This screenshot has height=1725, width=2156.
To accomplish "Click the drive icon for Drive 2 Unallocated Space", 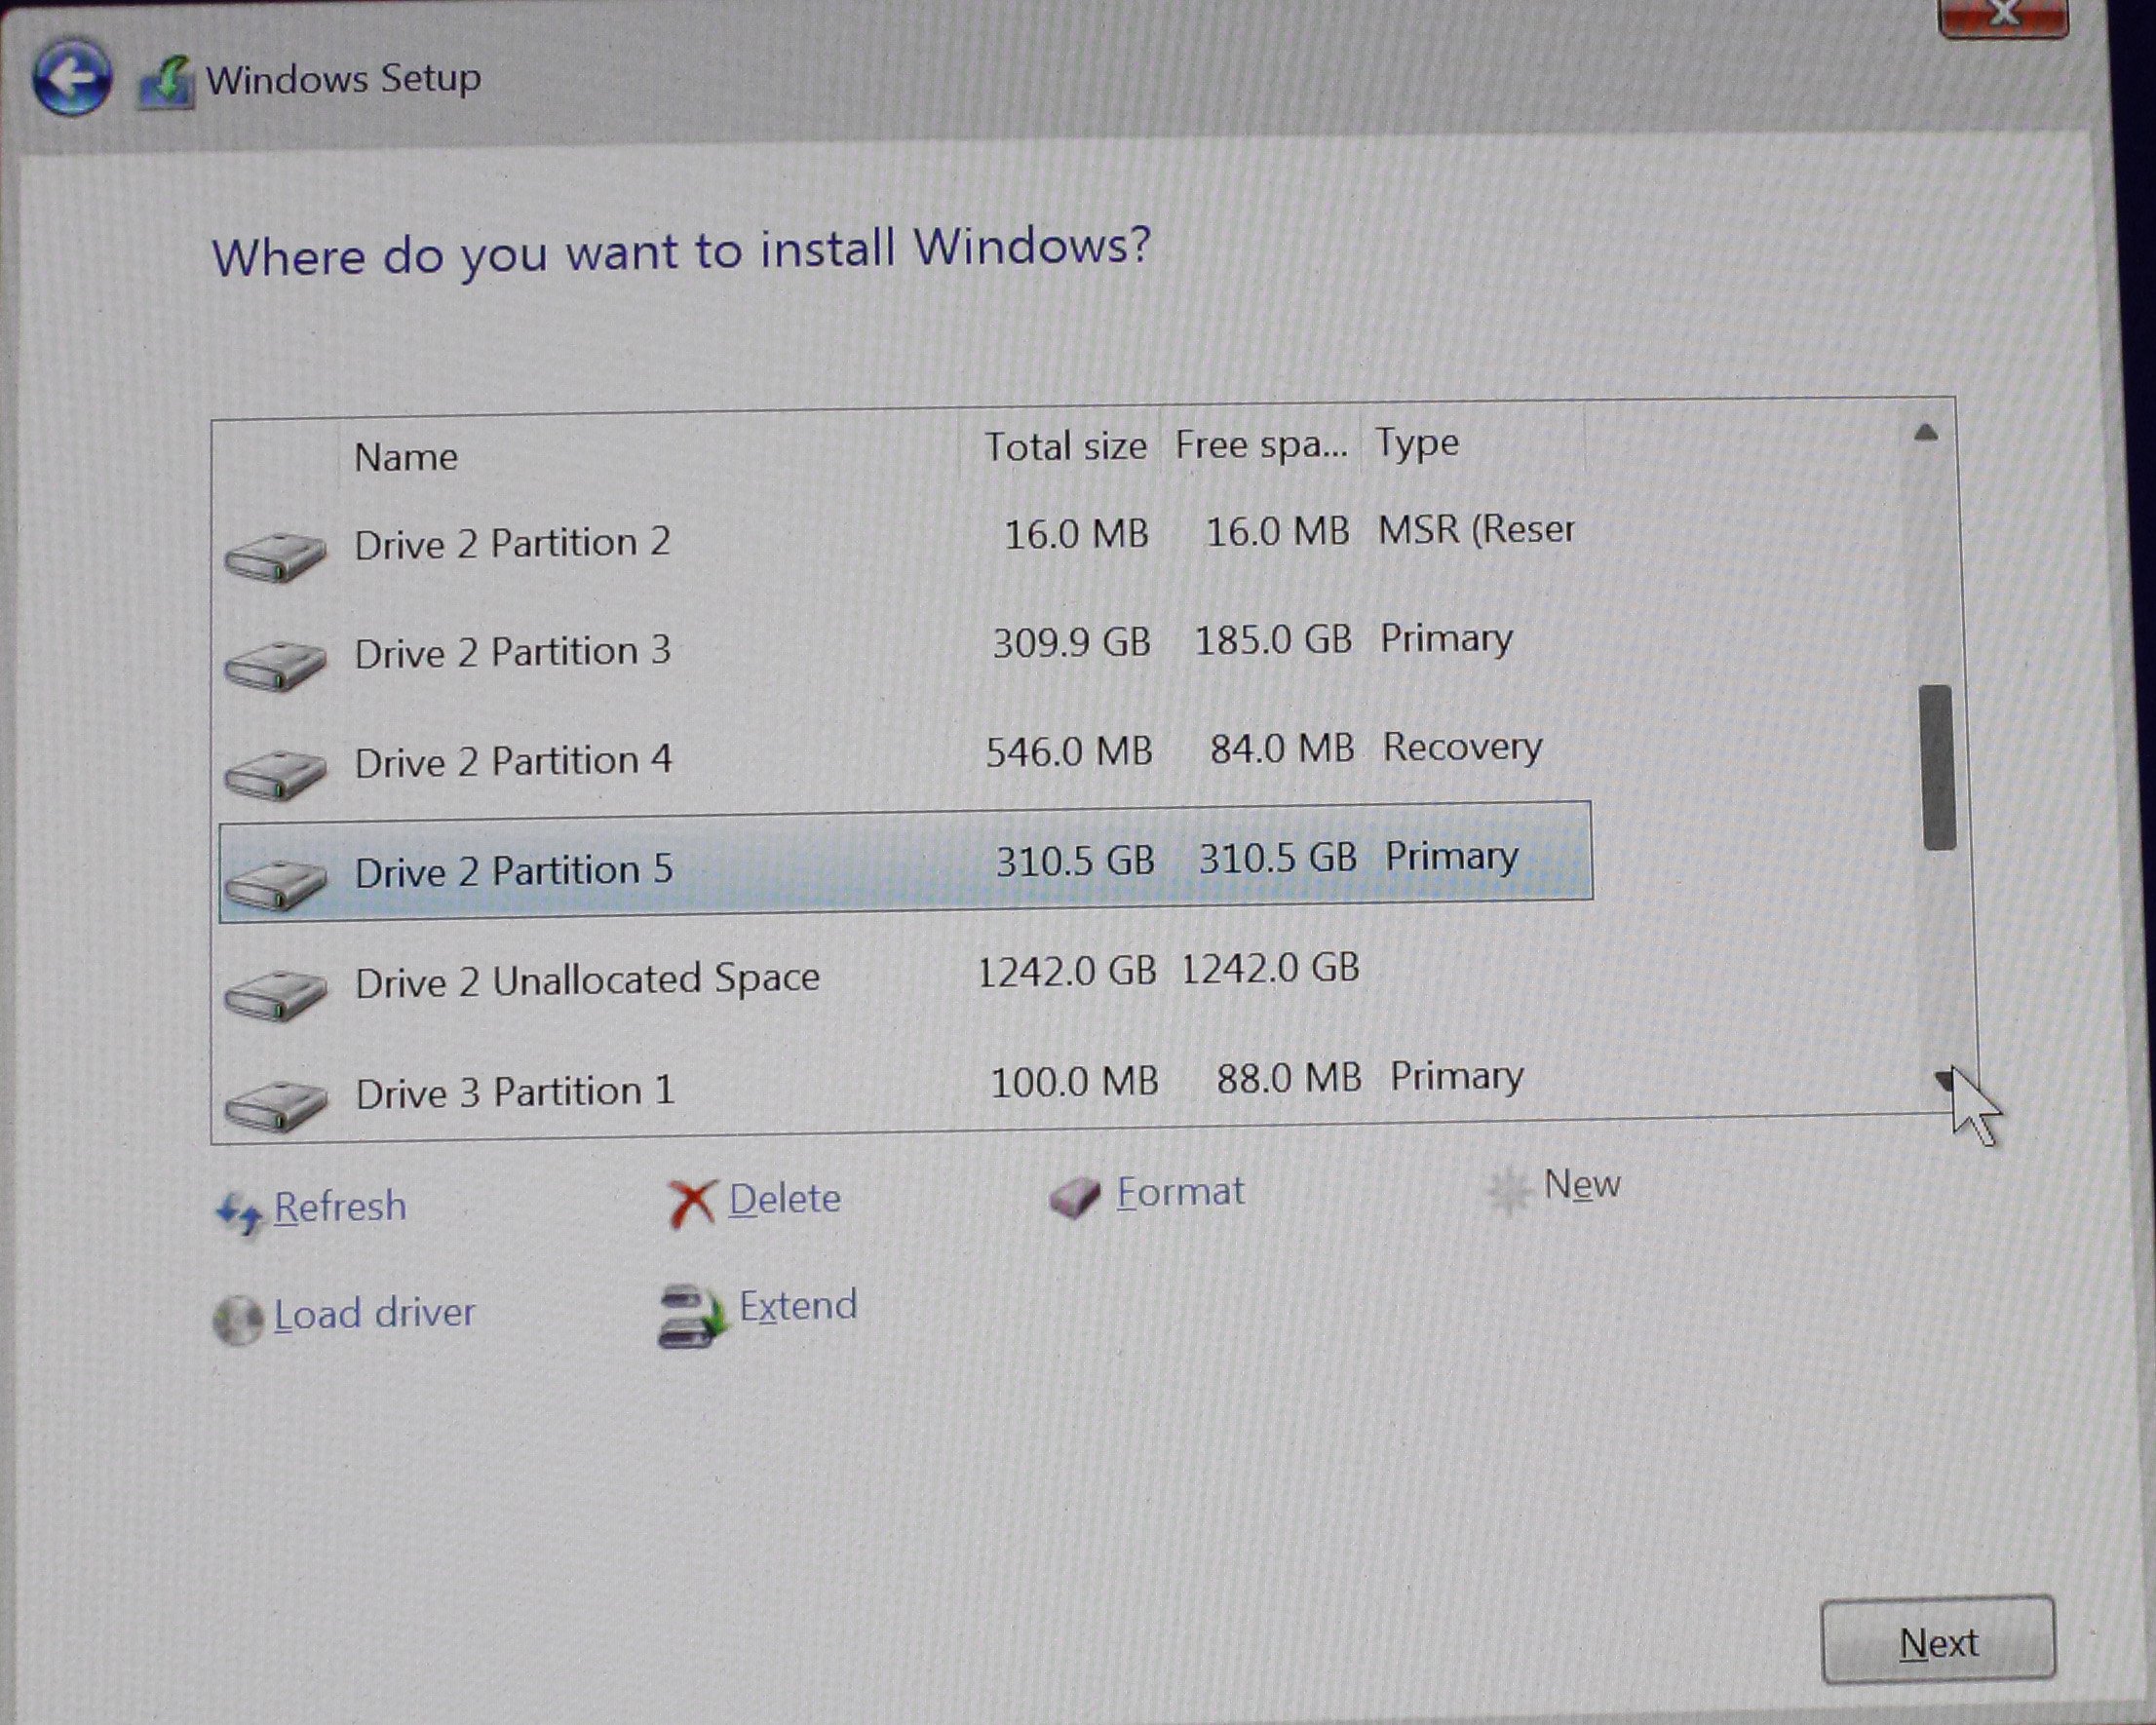I will click(275, 994).
